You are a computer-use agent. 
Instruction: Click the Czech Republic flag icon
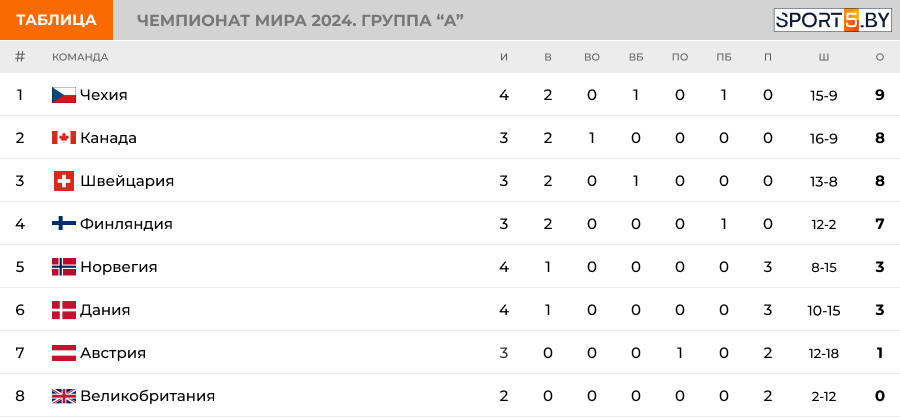point(64,95)
